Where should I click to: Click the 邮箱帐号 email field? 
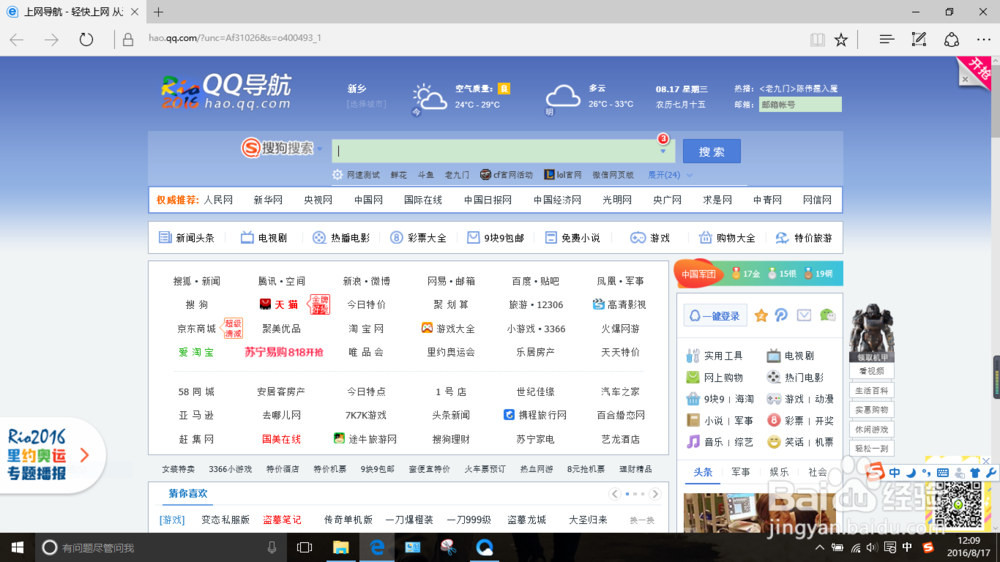(x=800, y=105)
